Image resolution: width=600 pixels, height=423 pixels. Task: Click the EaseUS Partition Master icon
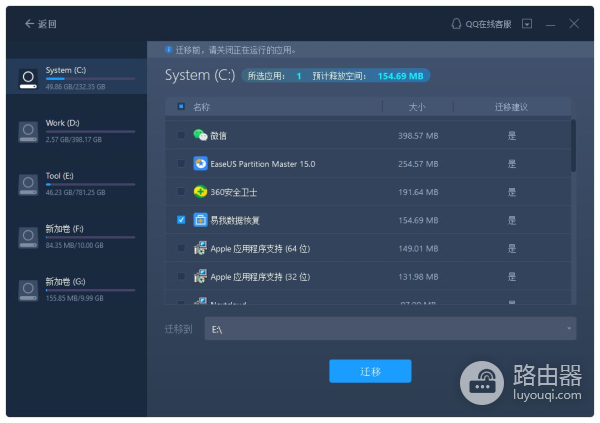pos(200,163)
